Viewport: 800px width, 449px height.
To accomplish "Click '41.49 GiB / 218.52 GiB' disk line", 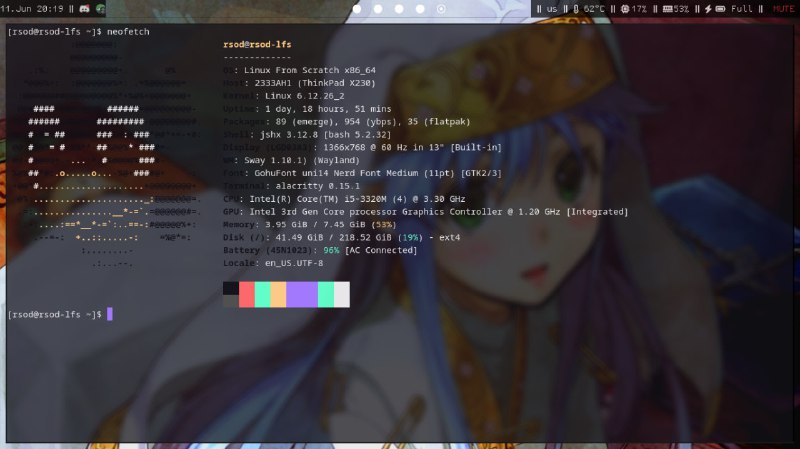I will [368, 237].
